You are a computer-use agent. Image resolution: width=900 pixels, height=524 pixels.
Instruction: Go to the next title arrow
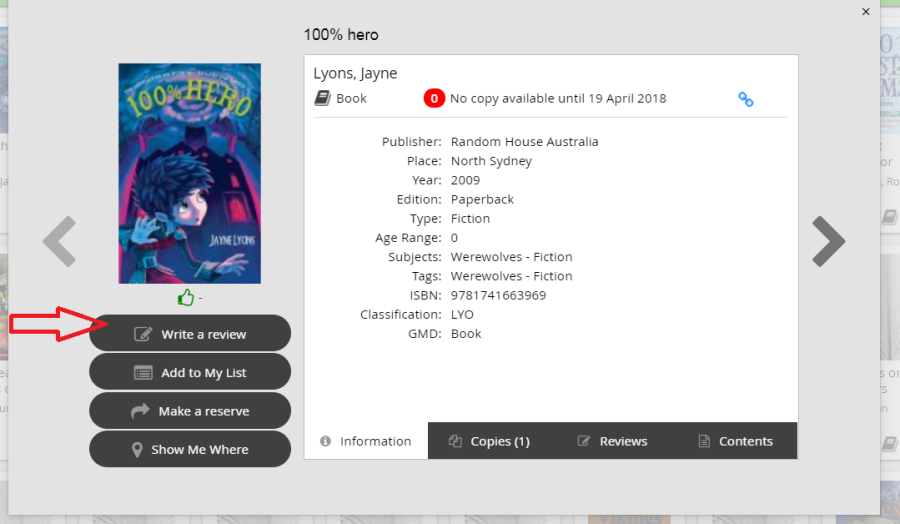(x=828, y=242)
